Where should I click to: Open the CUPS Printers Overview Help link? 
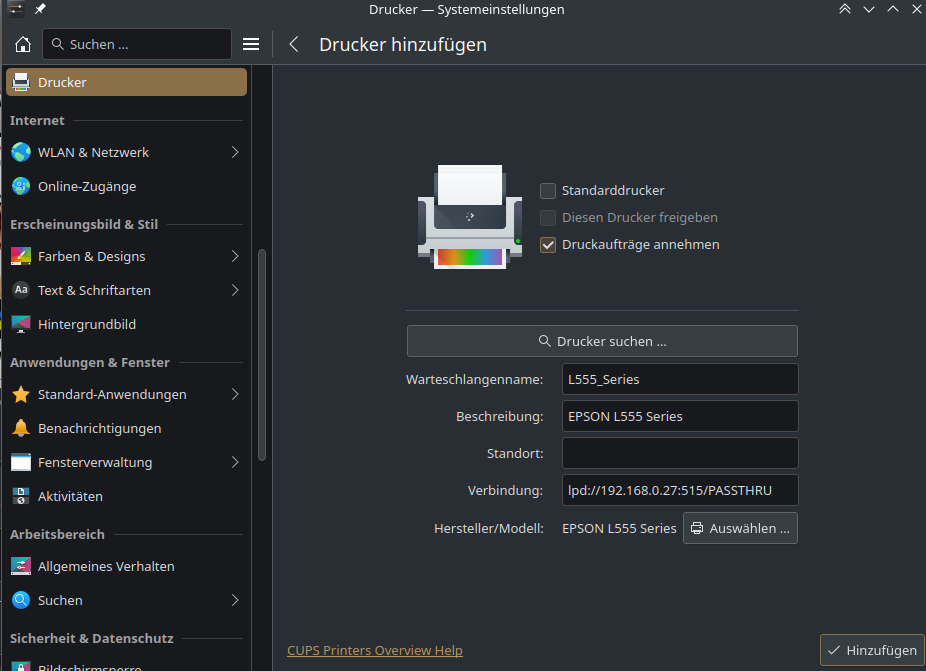pos(374,650)
